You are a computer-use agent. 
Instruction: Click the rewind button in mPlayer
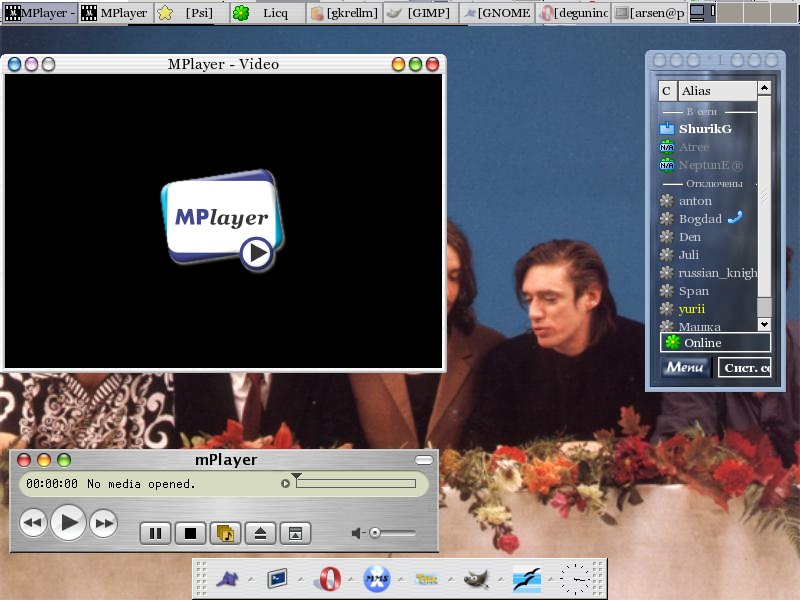click(x=33, y=523)
